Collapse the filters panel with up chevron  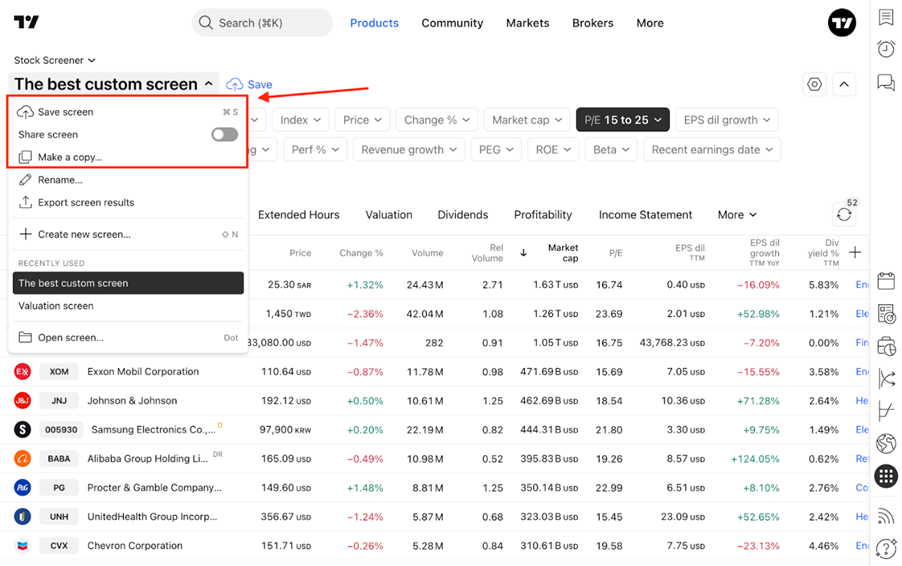pos(844,85)
